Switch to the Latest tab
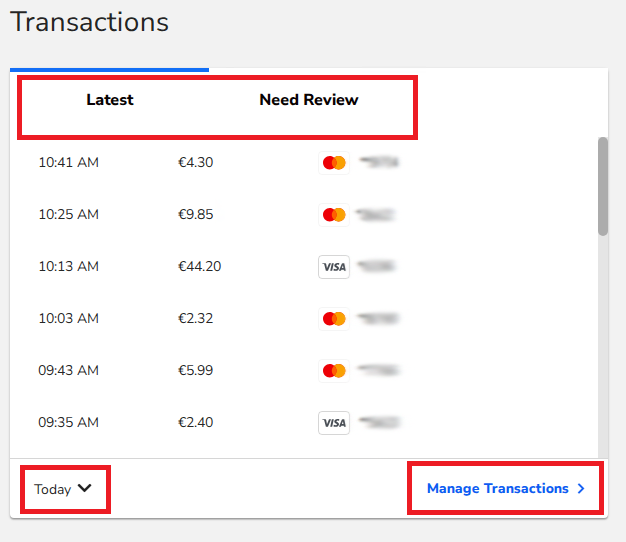Viewport: 626px width, 542px height. point(110,100)
